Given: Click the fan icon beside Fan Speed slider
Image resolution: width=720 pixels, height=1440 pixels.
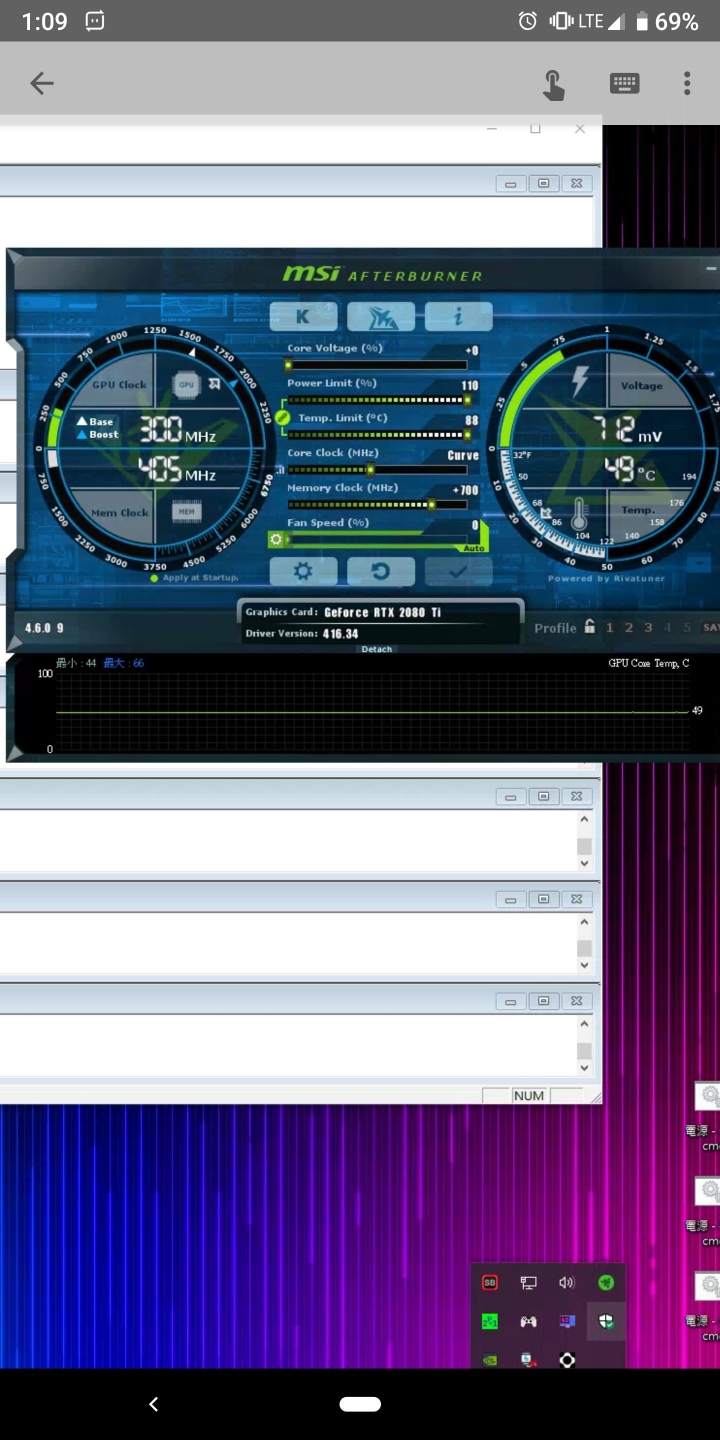Looking at the screenshot, I should 276,539.
